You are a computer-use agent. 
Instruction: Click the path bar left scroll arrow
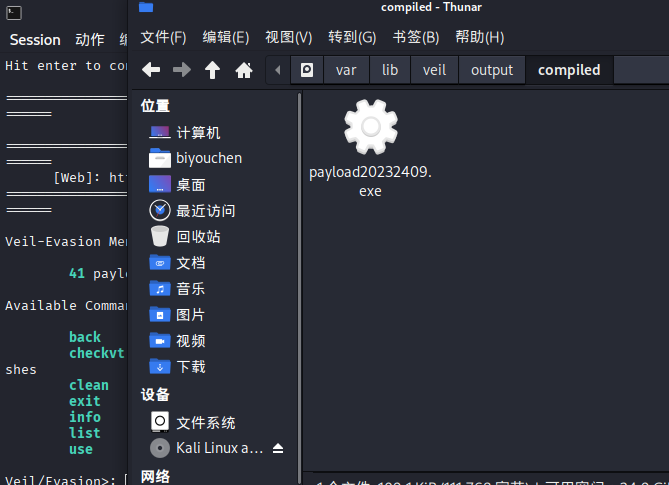(278, 70)
